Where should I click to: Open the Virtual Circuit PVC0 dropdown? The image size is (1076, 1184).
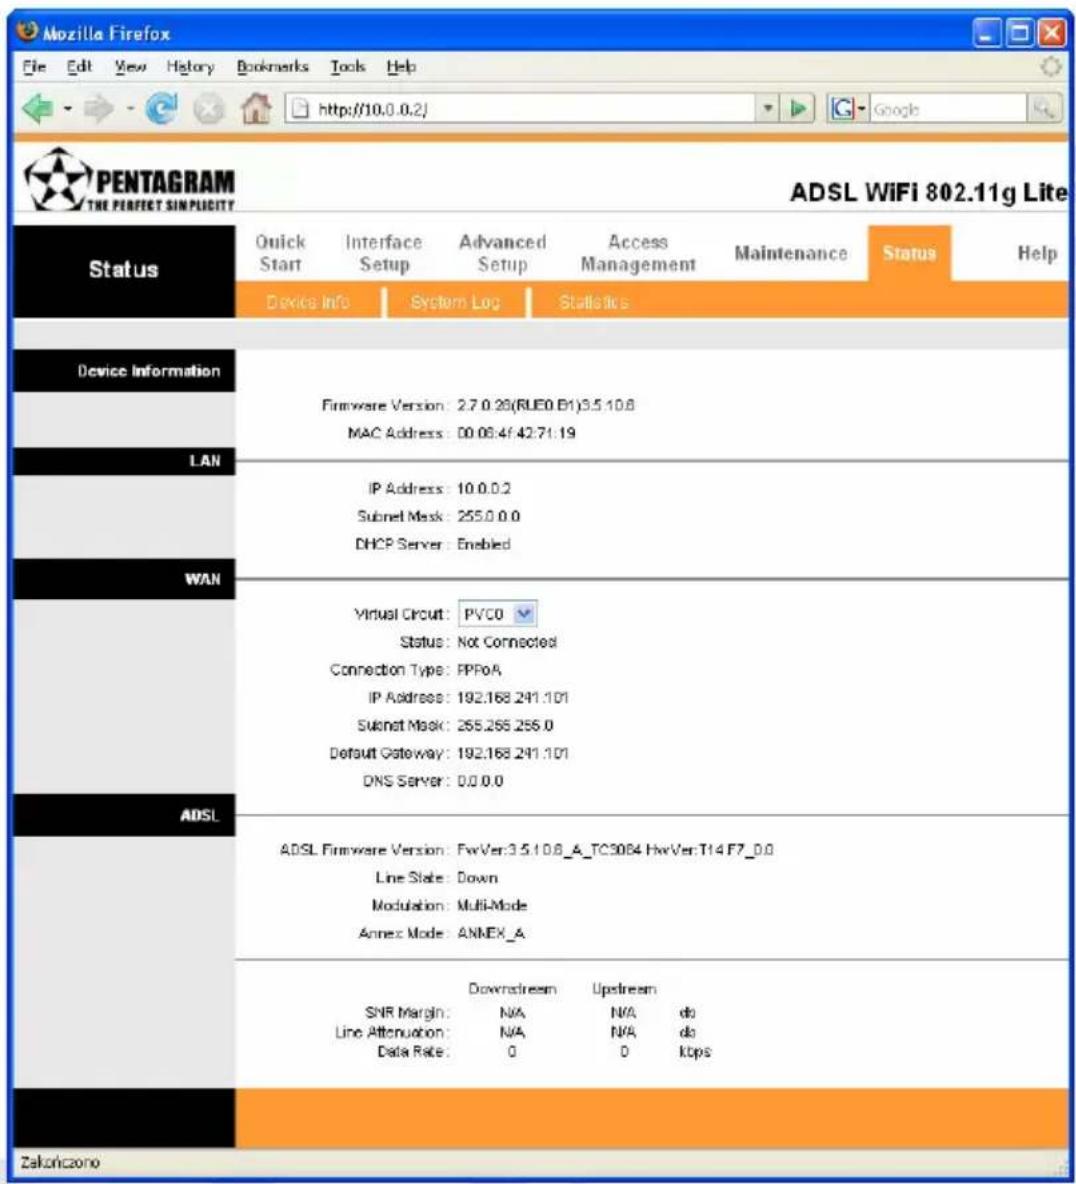click(498, 614)
